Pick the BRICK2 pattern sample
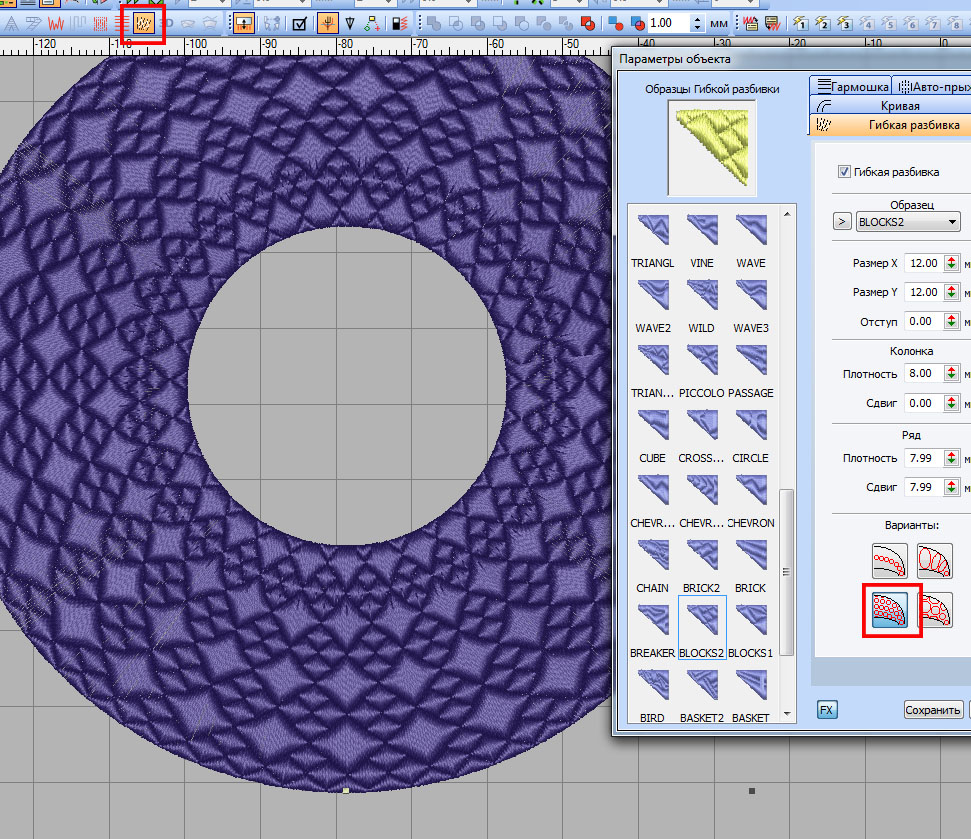 pyautogui.click(x=701, y=557)
